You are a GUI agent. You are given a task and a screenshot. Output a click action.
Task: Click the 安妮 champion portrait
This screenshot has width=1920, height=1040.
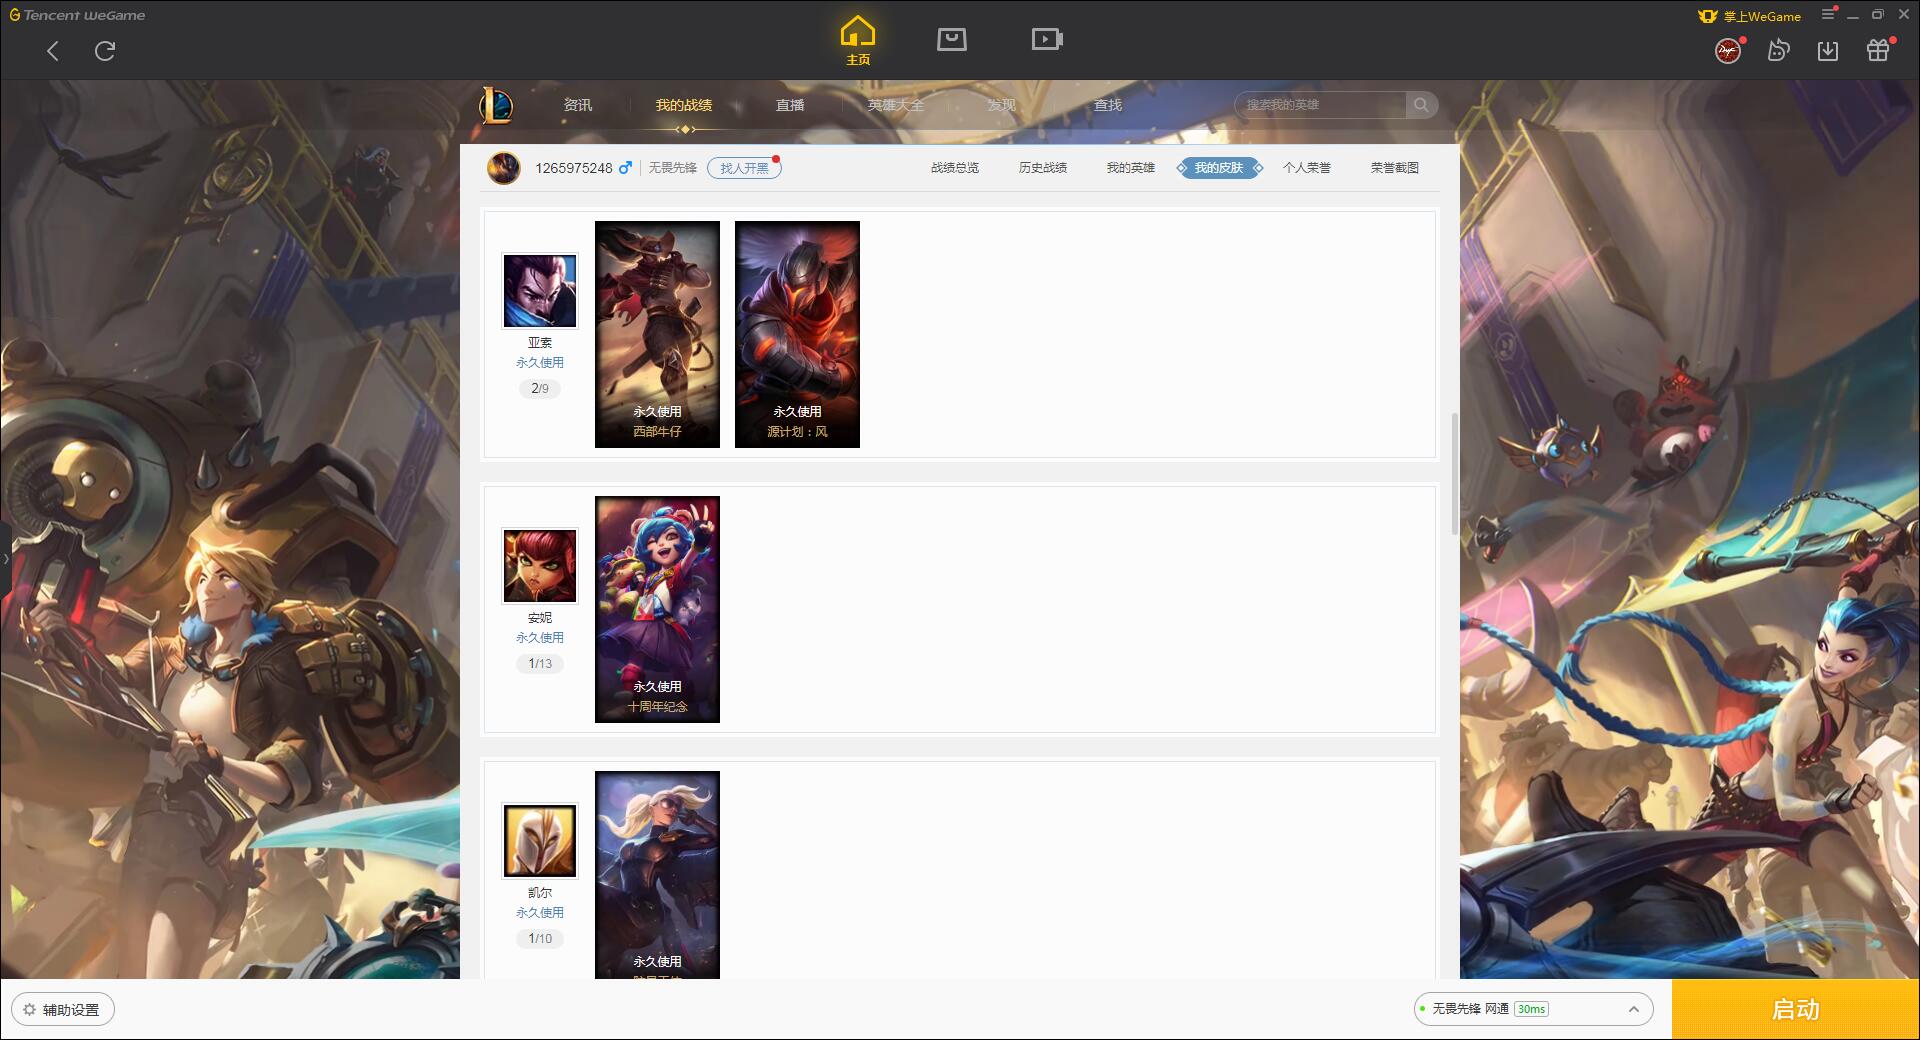coord(540,566)
